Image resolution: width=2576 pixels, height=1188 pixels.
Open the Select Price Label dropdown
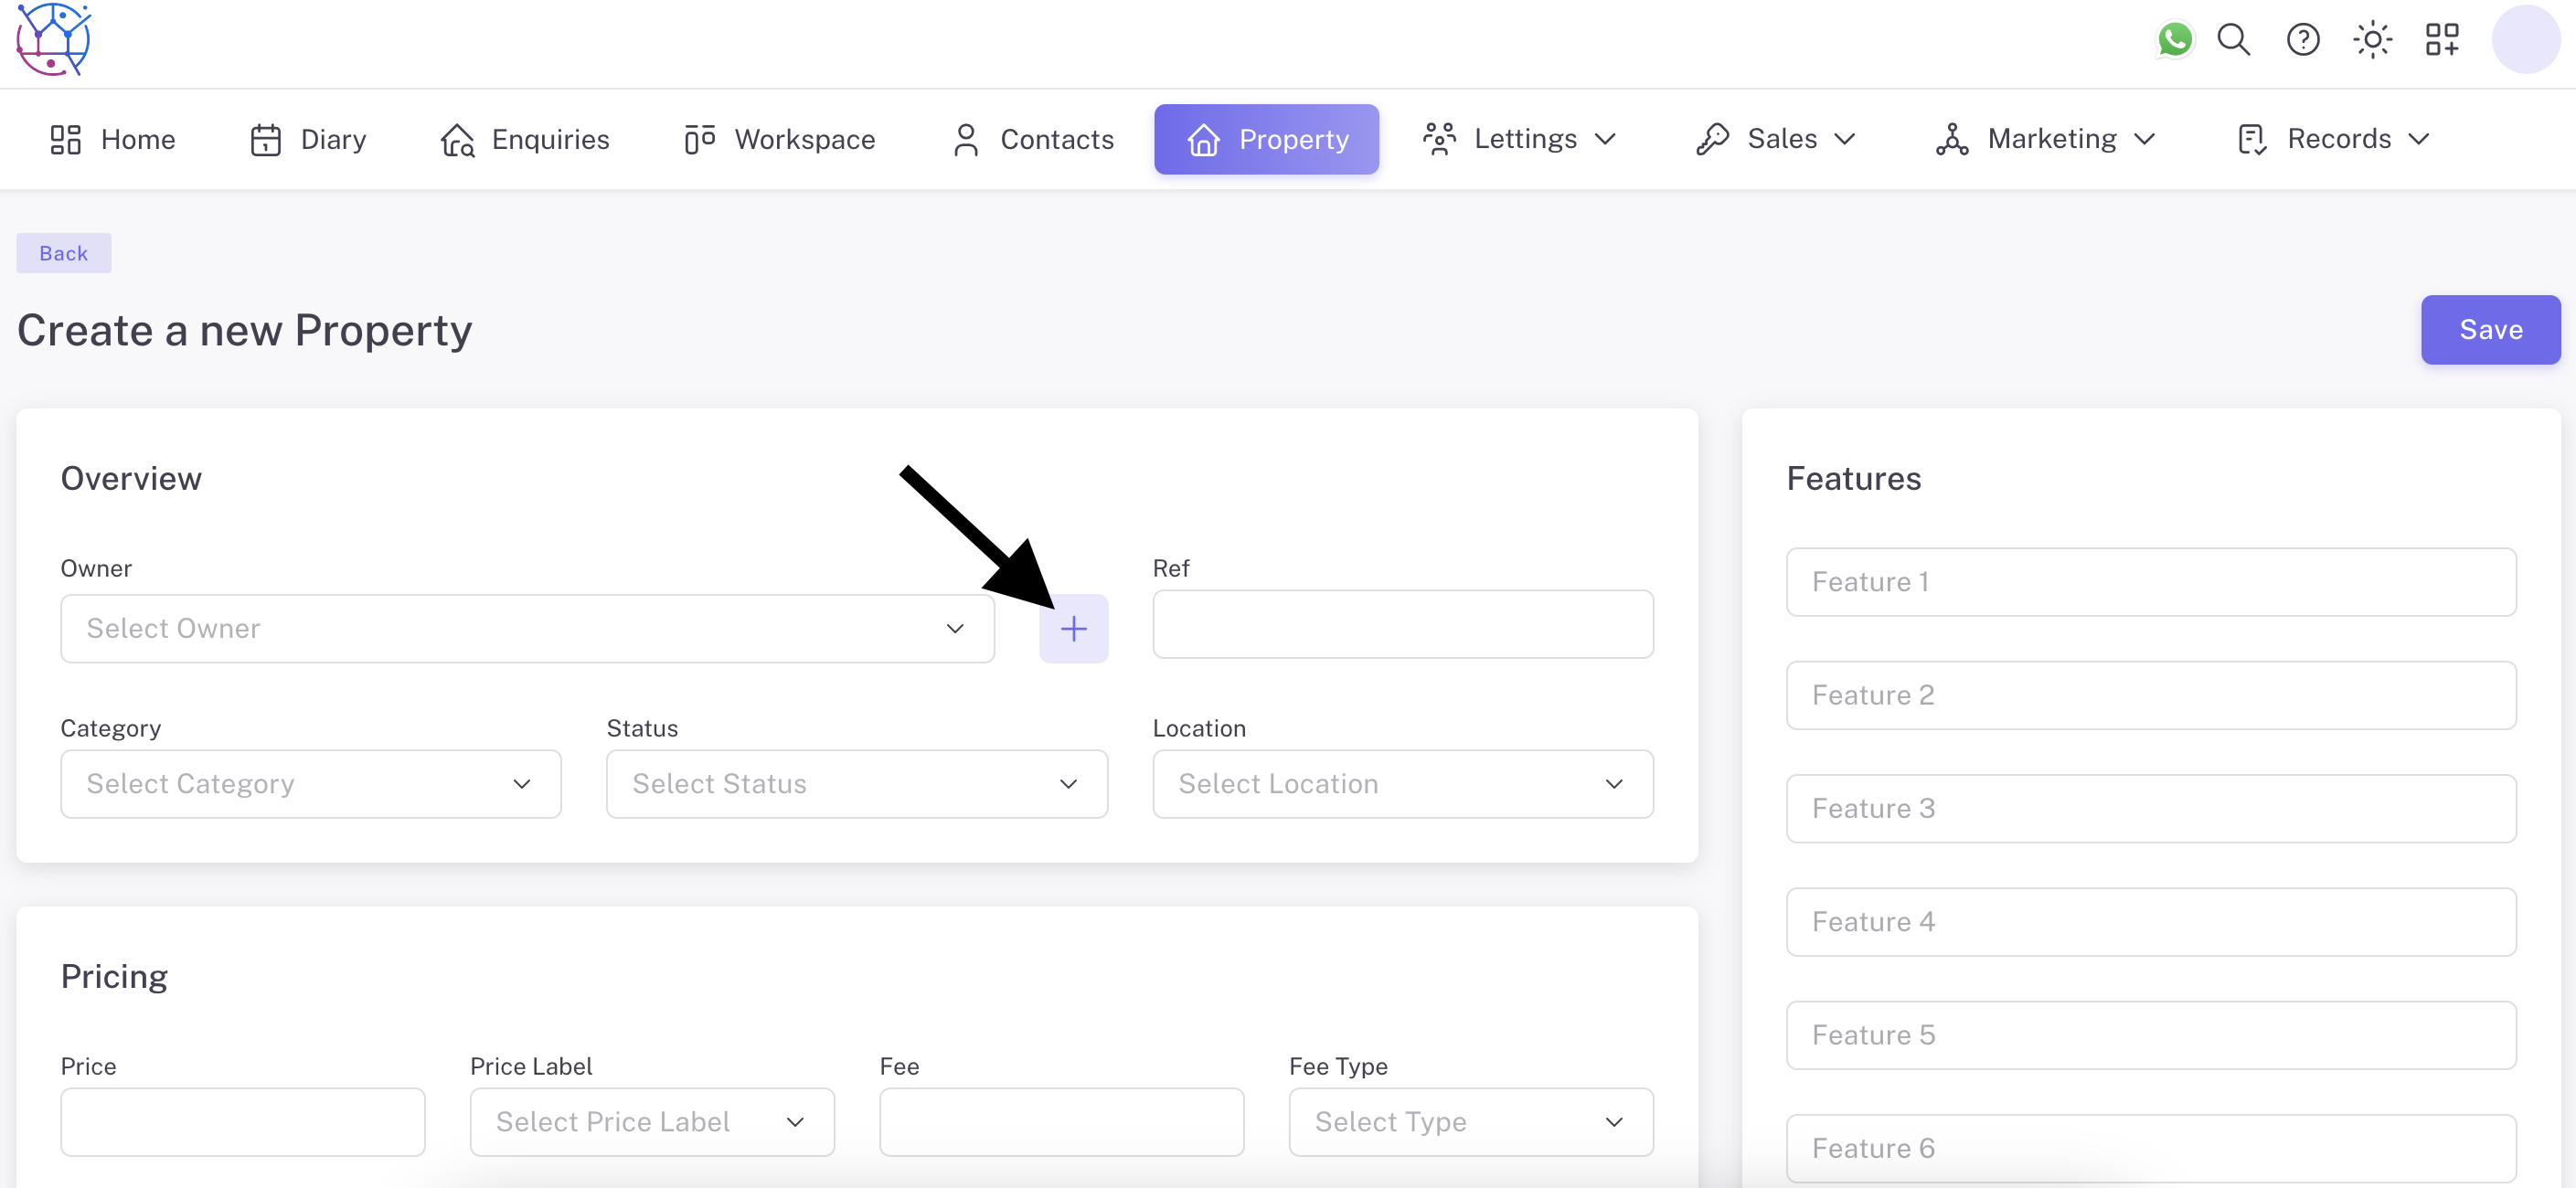click(x=651, y=1122)
